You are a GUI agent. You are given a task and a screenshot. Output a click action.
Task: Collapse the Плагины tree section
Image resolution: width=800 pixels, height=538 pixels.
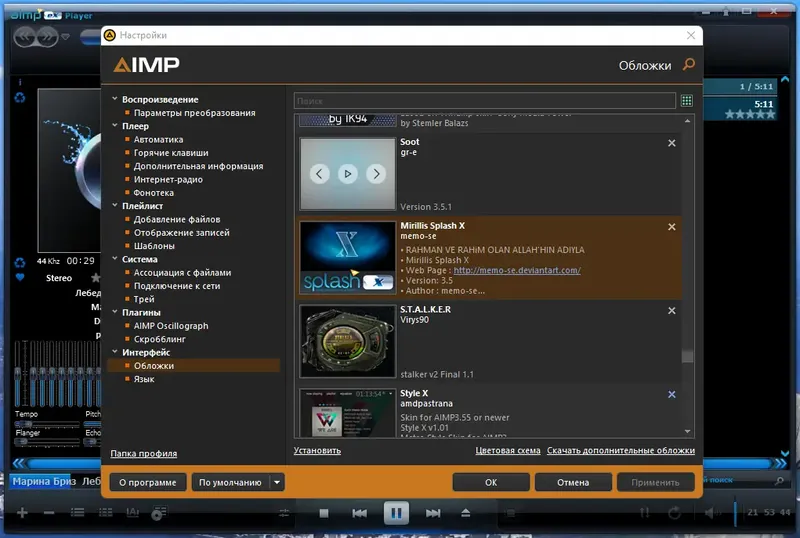coord(115,311)
